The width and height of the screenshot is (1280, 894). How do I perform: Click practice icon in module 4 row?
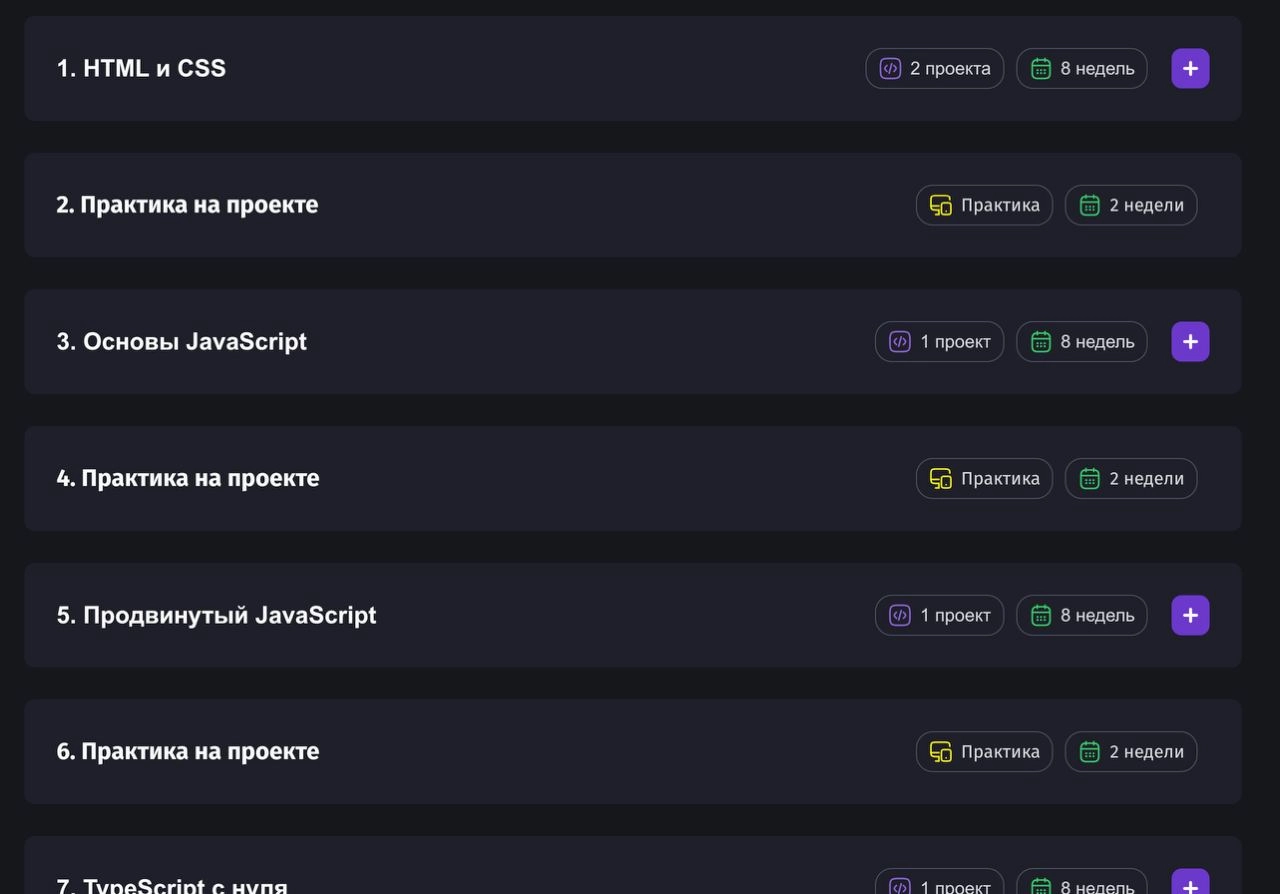(941, 479)
